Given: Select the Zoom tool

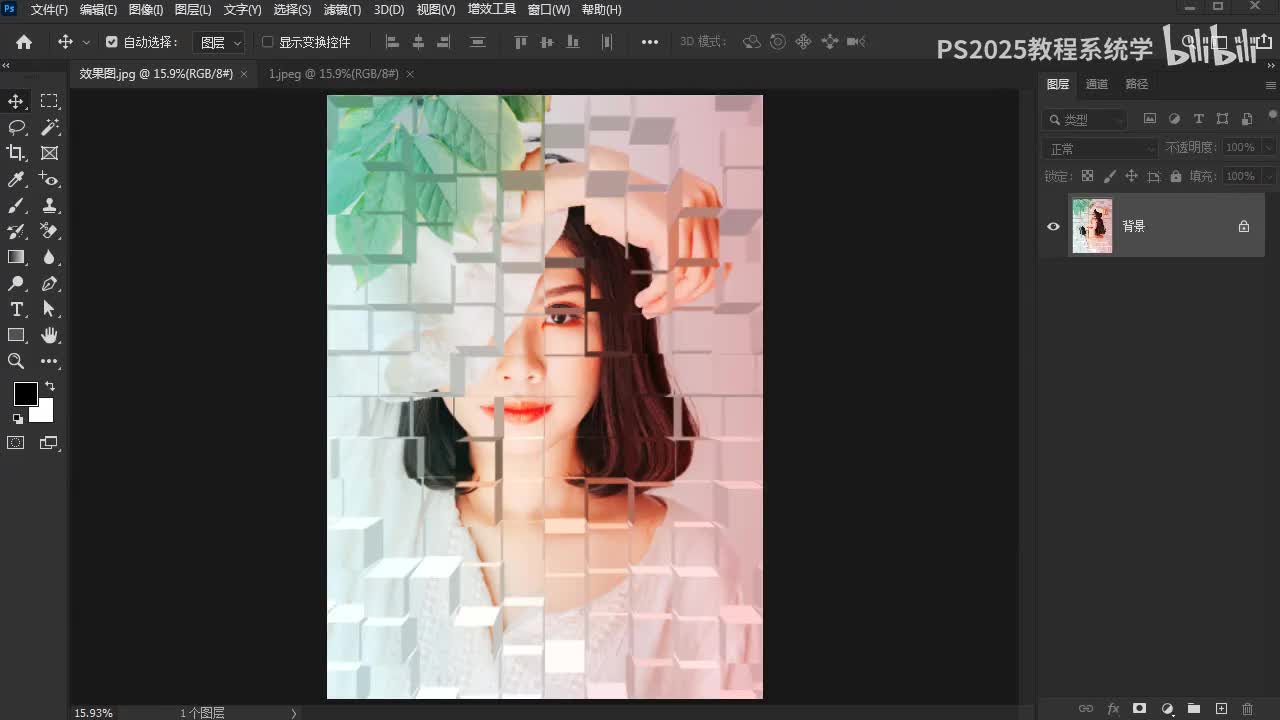Looking at the screenshot, I should 16,361.
